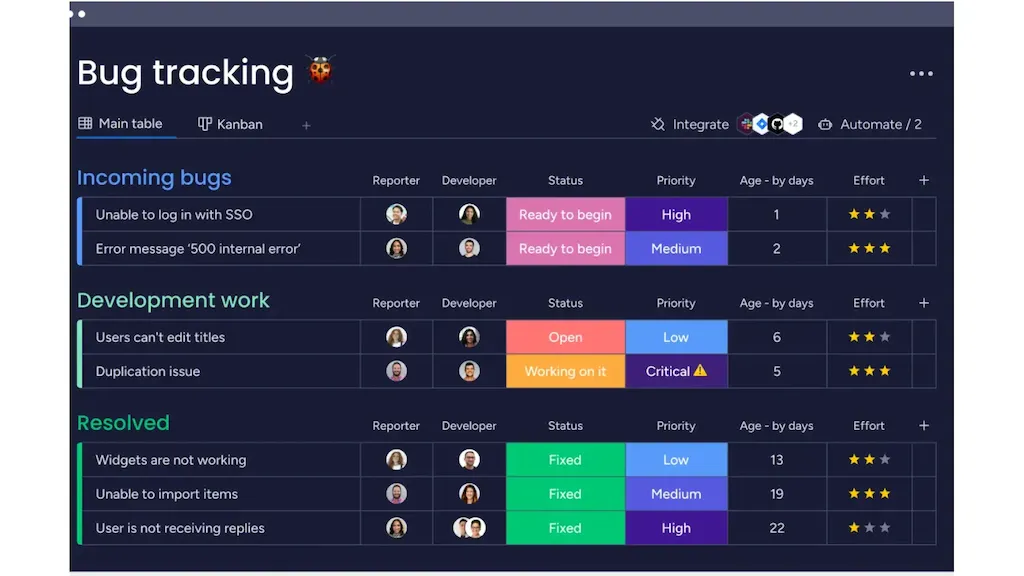Click the Fixed status of Widgets are not working
Image resolution: width=1024 pixels, height=576 pixels.
click(x=566, y=460)
